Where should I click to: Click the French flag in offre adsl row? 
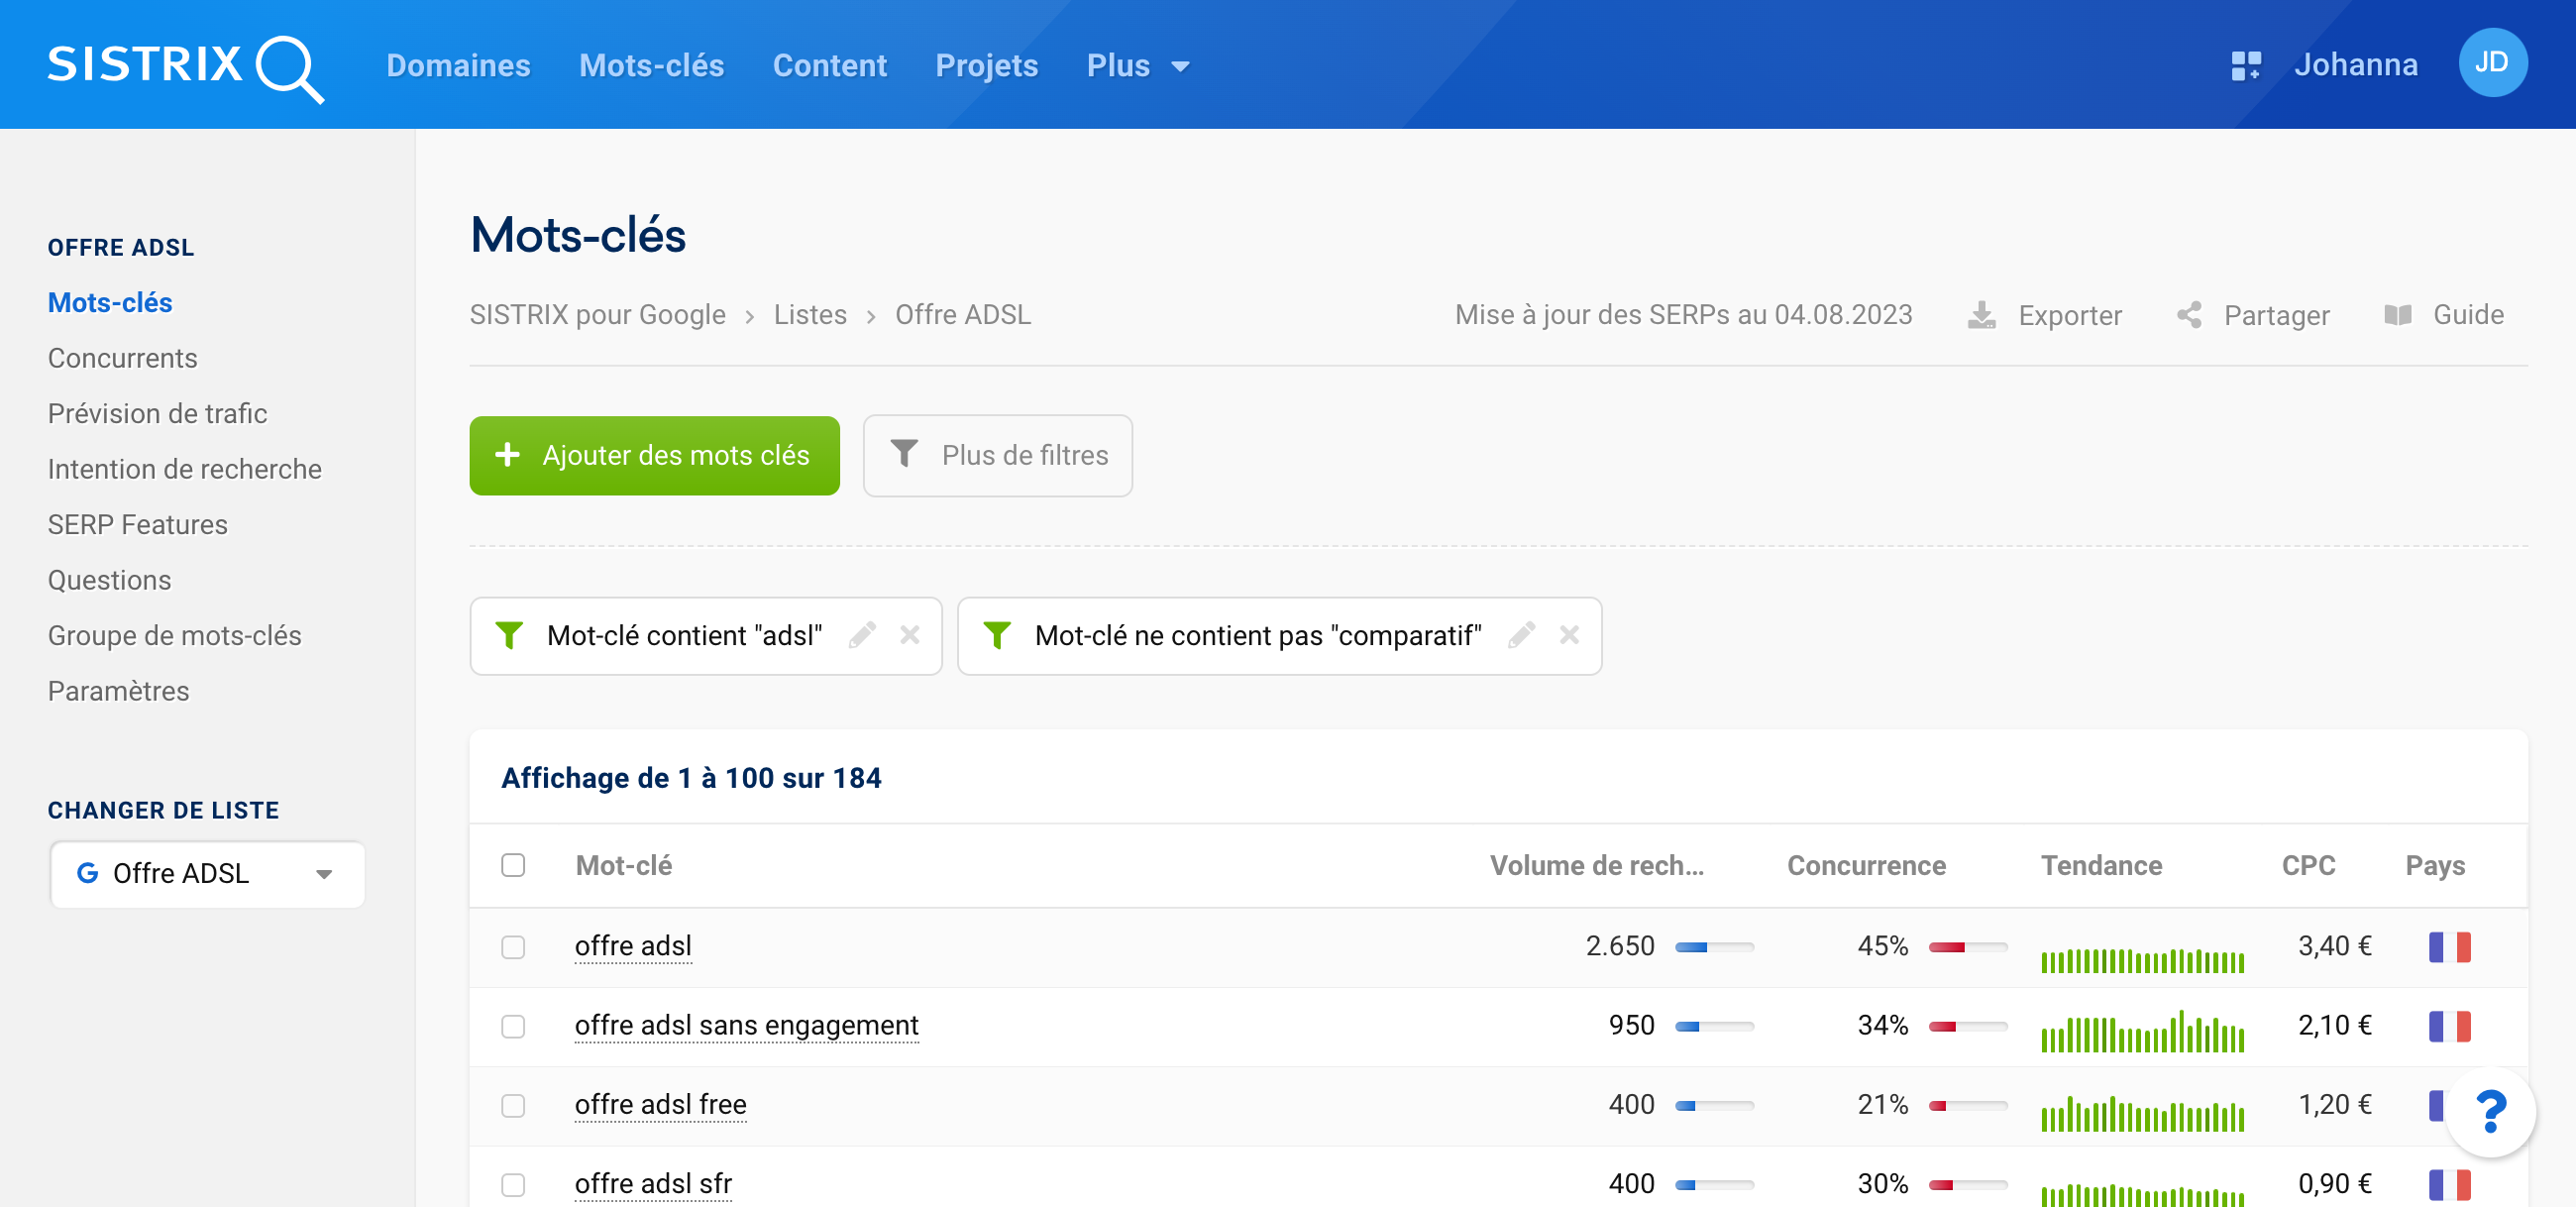2449,946
